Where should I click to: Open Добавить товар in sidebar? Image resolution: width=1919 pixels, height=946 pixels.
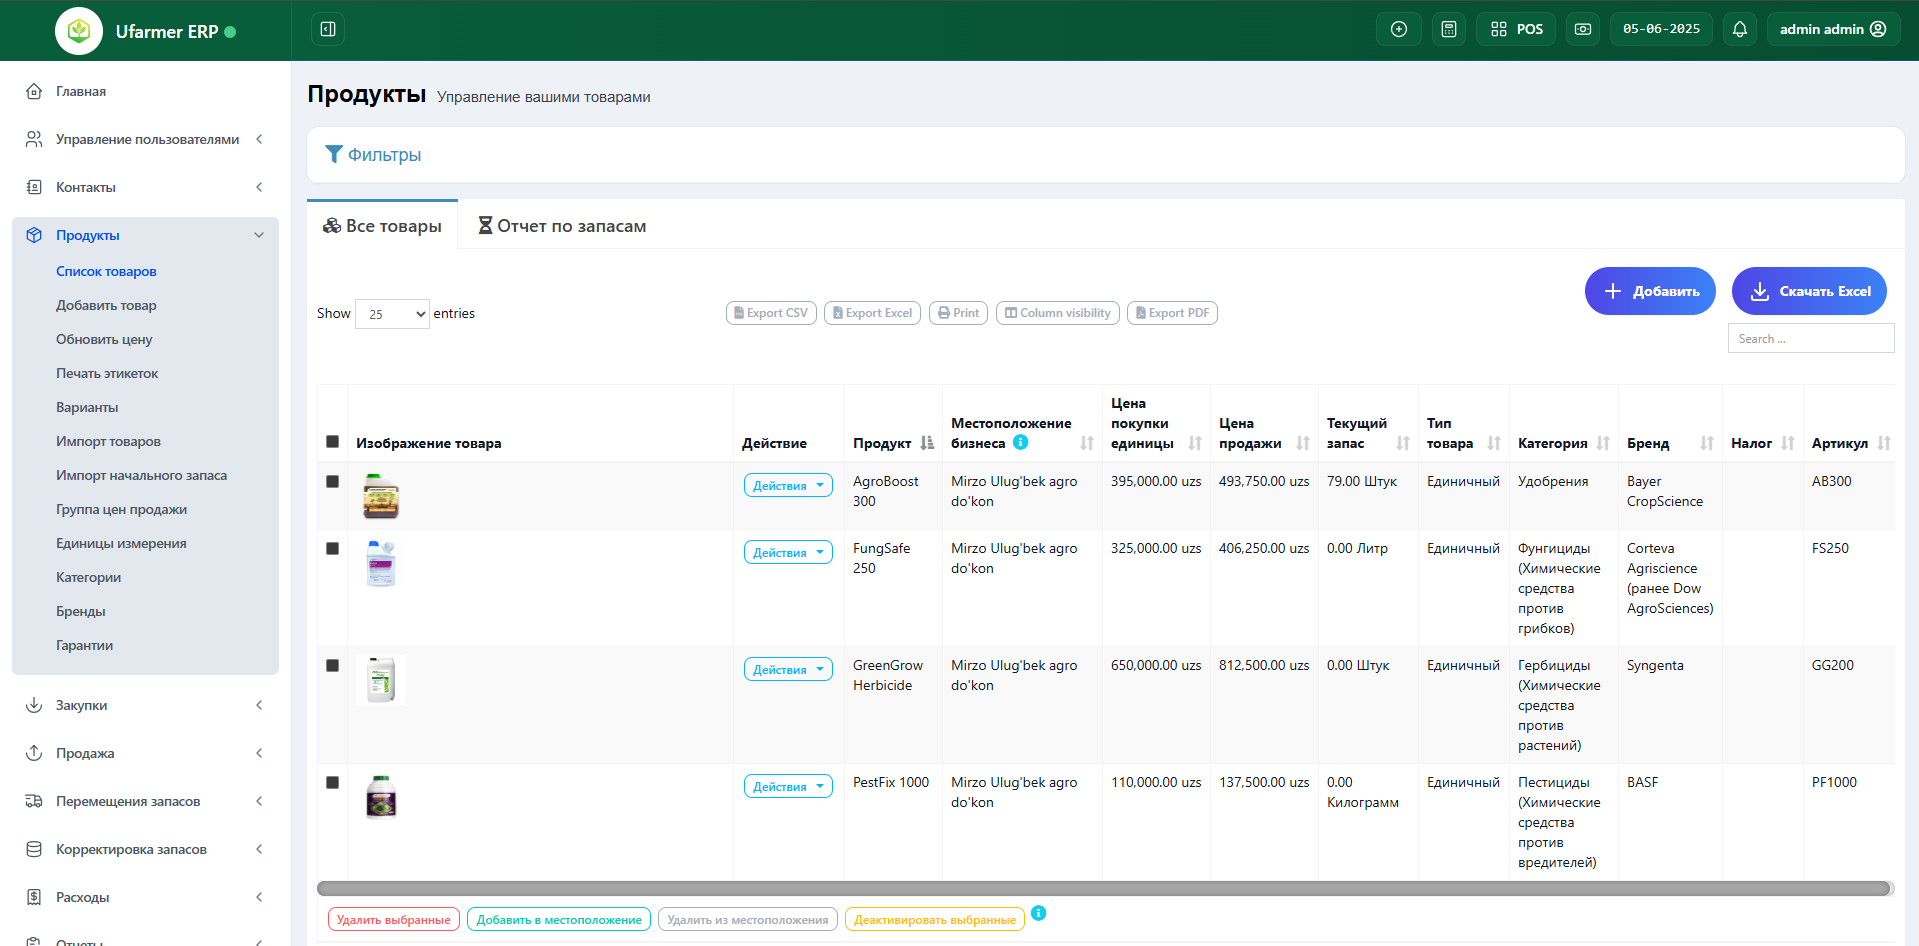(106, 305)
